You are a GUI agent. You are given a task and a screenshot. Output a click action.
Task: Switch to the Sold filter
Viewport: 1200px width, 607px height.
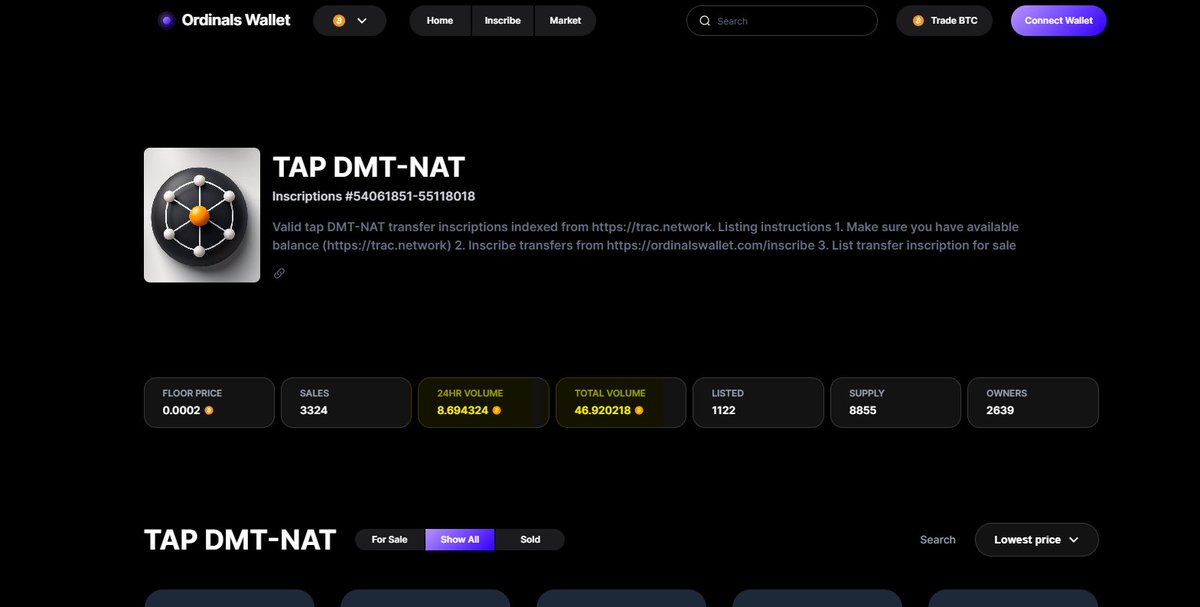(530, 540)
